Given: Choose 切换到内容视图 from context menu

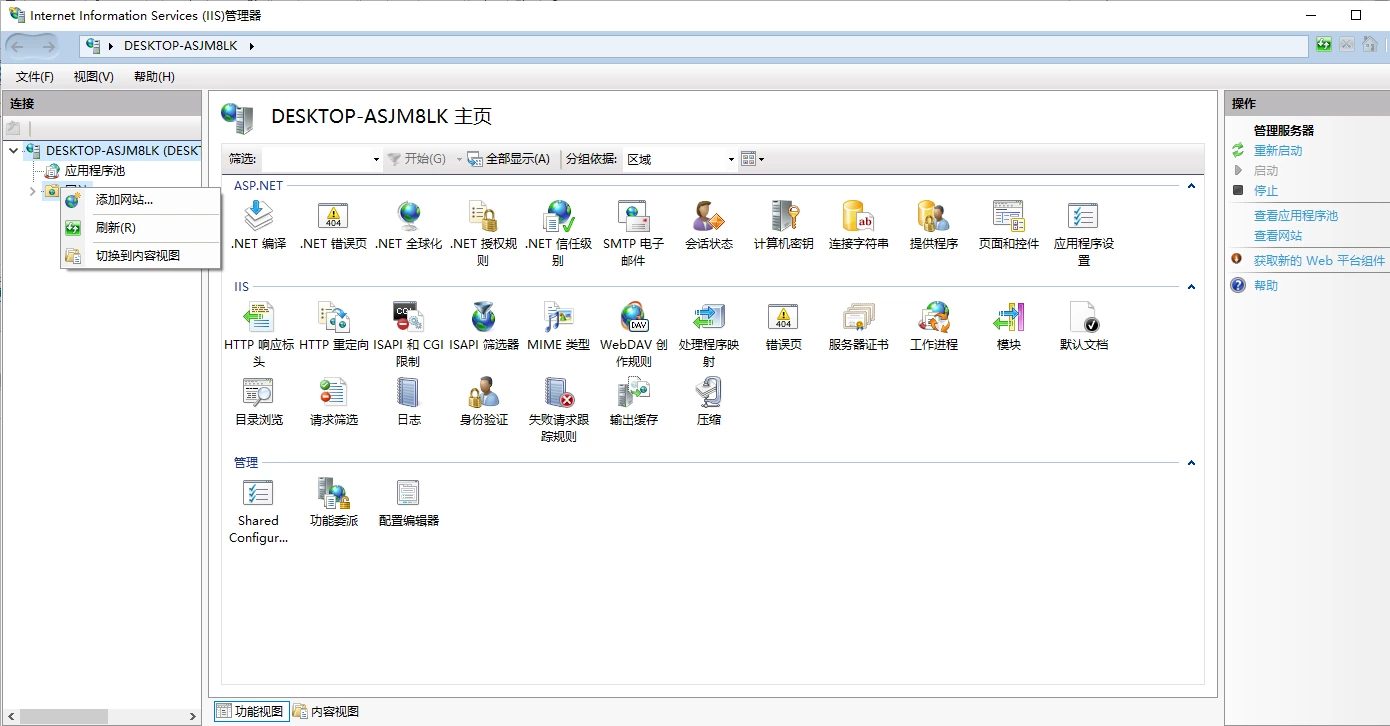Looking at the screenshot, I should (x=141, y=256).
